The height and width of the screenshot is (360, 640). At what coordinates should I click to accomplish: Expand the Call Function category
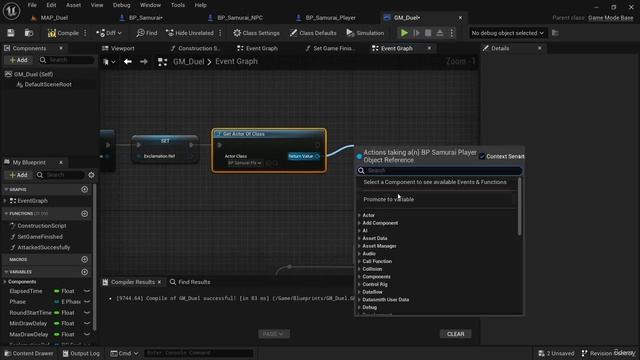coord(359,261)
